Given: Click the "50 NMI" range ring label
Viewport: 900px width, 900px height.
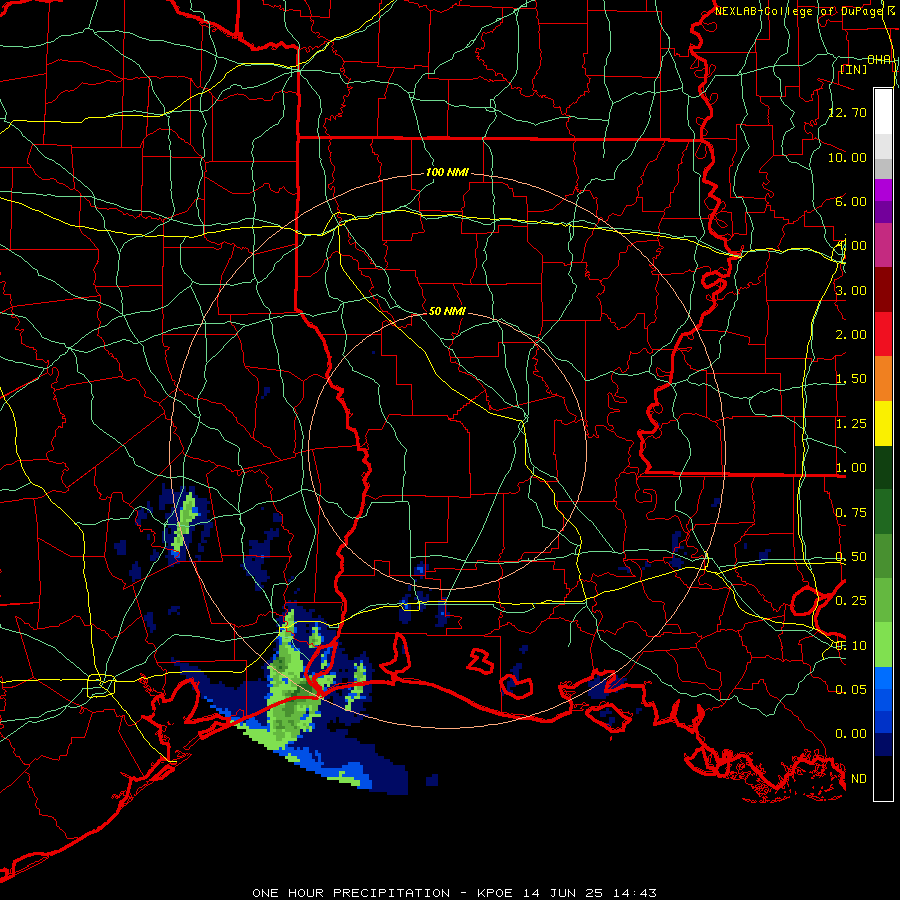Looking at the screenshot, I should click(447, 311).
